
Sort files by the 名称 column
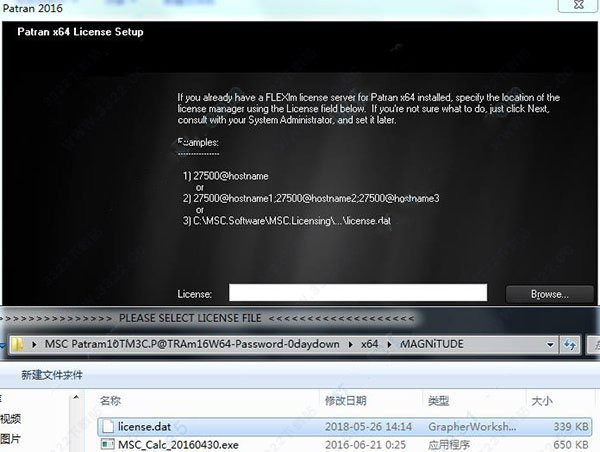pos(110,401)
